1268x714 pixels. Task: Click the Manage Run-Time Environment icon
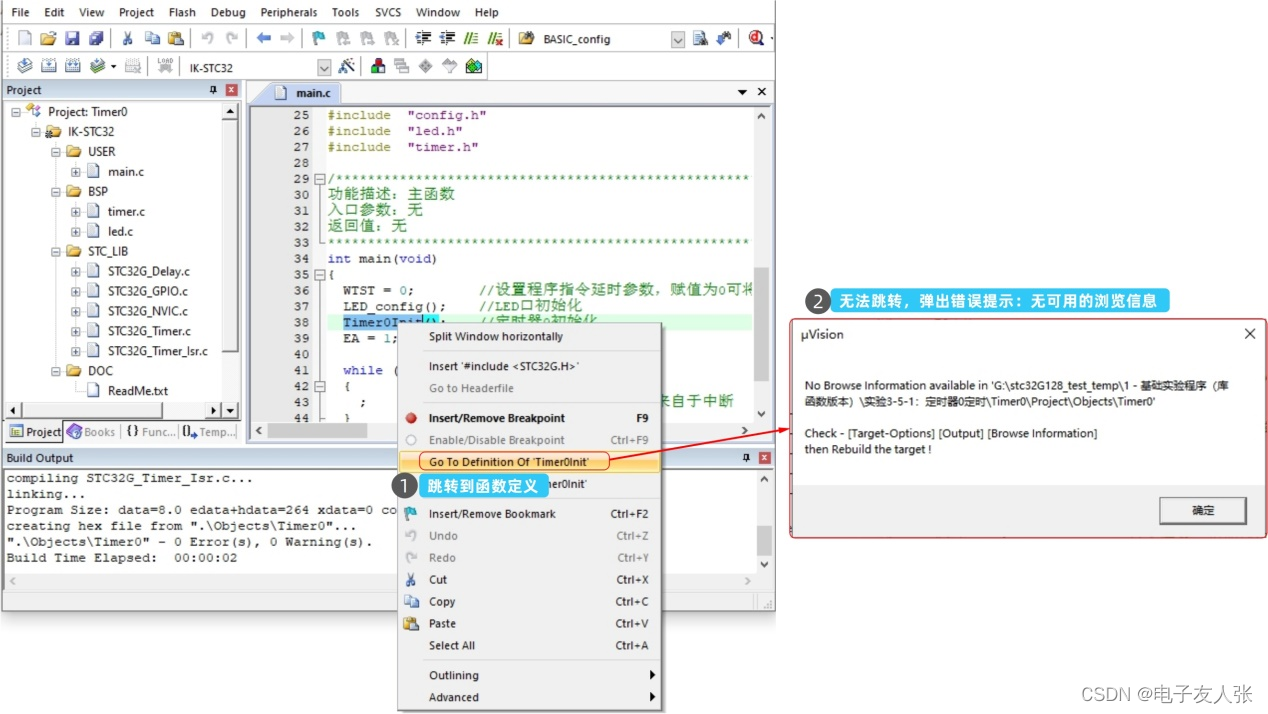(x=426, y=66)
